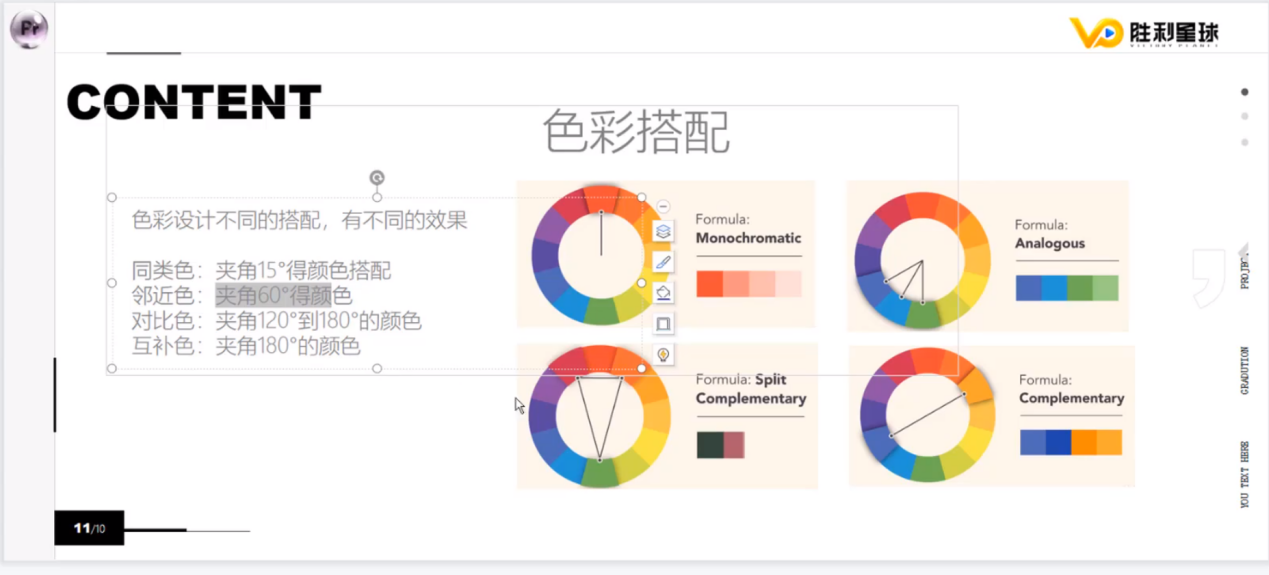
Task: Select the first dark navigation dot
Action: (1245, 92)
